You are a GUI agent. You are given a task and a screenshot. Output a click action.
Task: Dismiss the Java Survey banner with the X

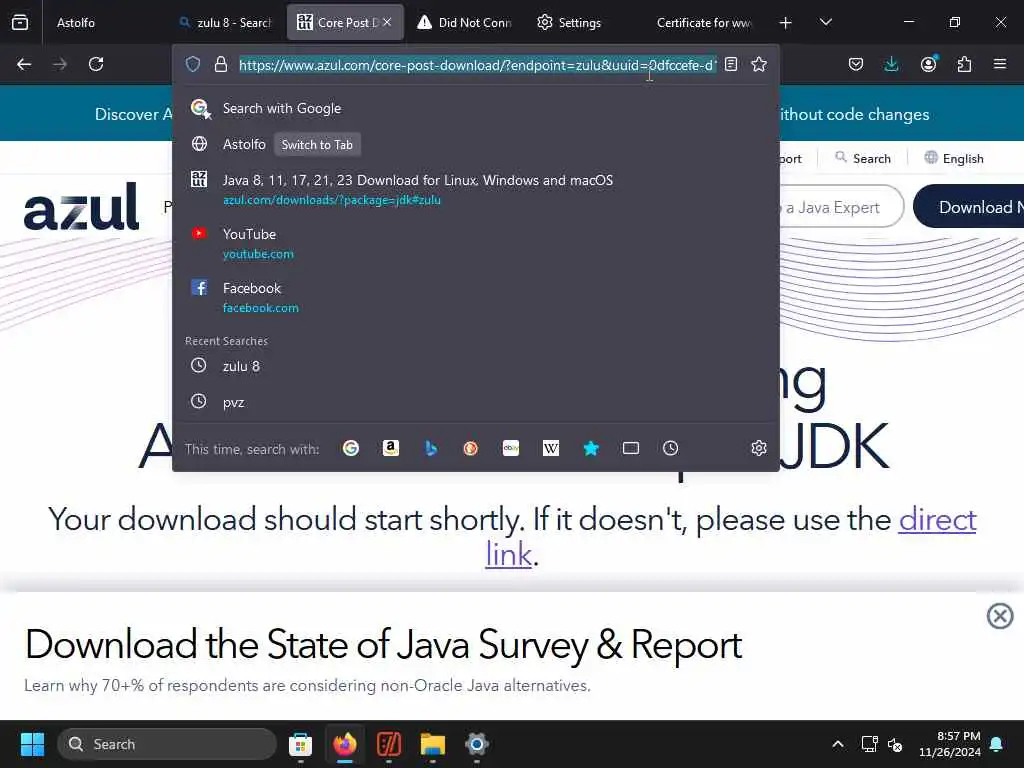(1000, 616)
